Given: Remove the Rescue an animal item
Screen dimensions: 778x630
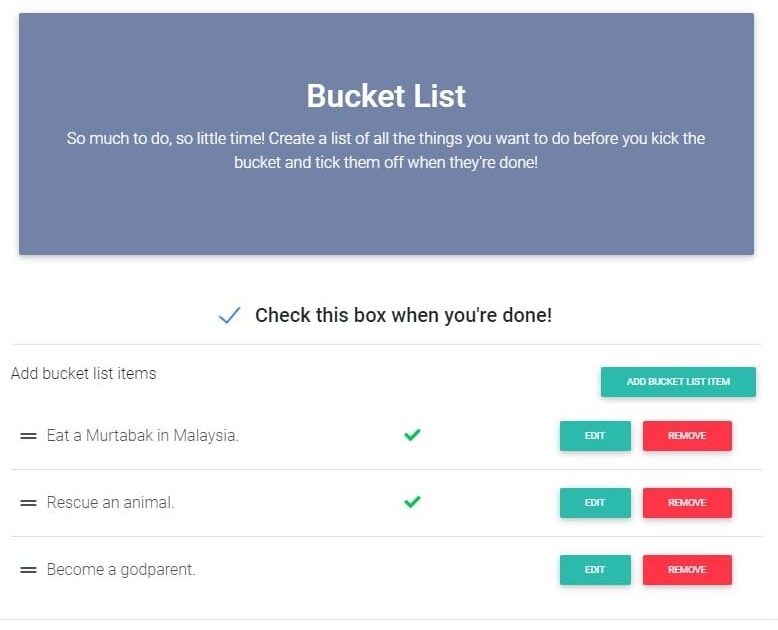Looking at the screenshot, I should (687, 503).
